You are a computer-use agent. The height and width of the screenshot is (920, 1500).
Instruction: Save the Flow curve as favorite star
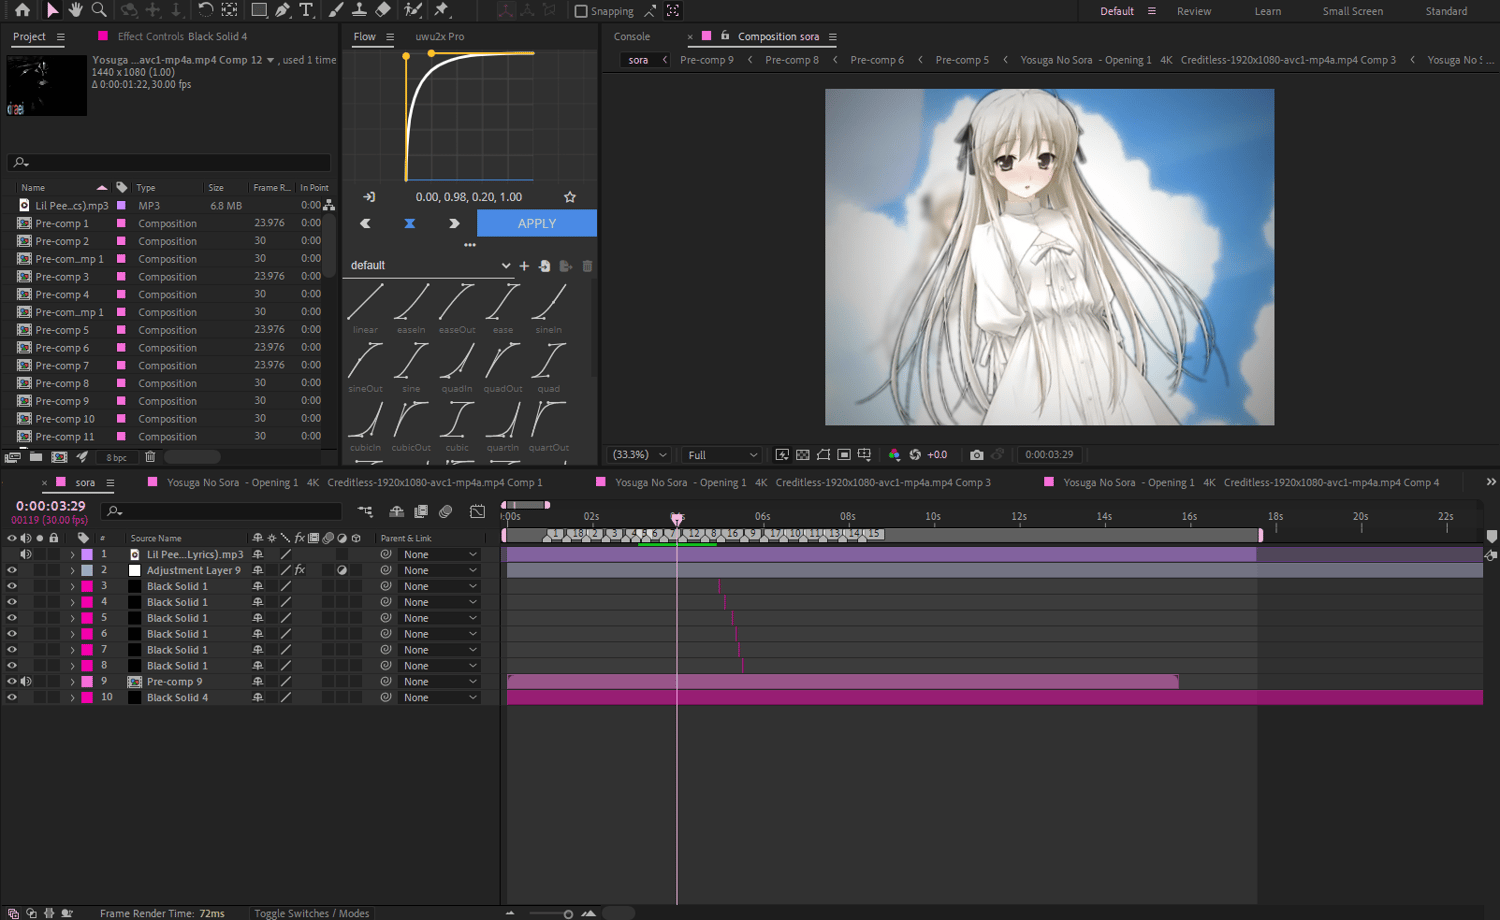point(570,197)
